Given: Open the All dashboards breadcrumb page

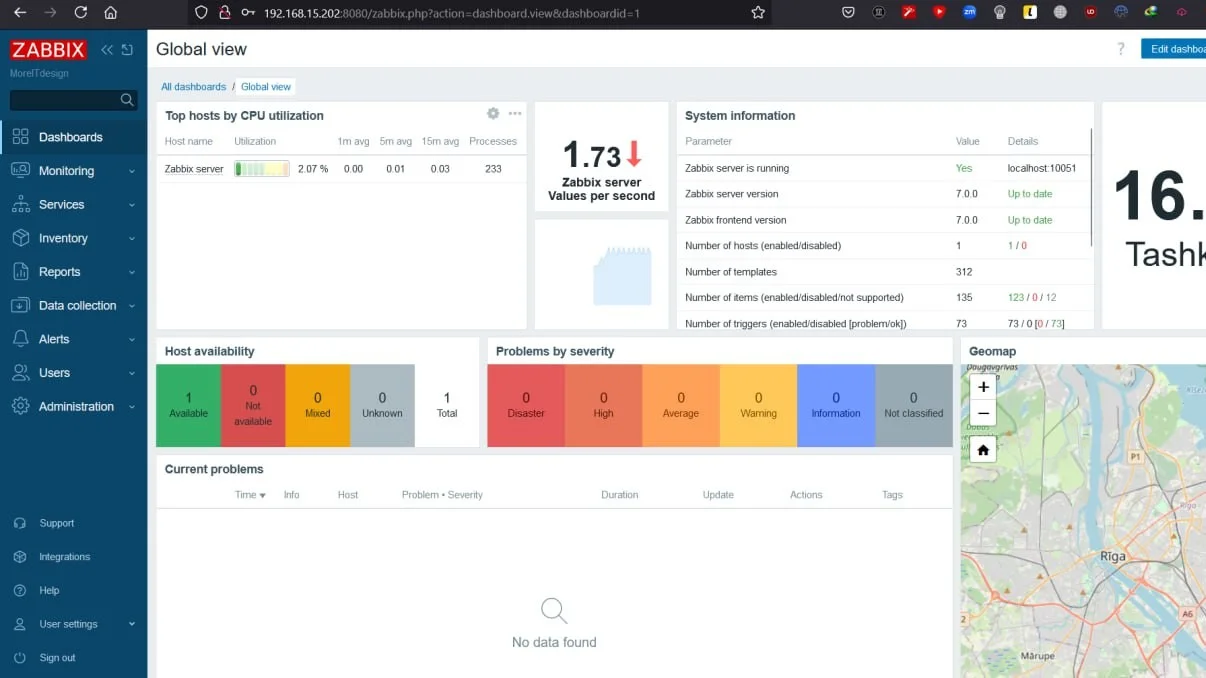Looking at the screenshot, I should pyautogui.click(x=193, y=86).
